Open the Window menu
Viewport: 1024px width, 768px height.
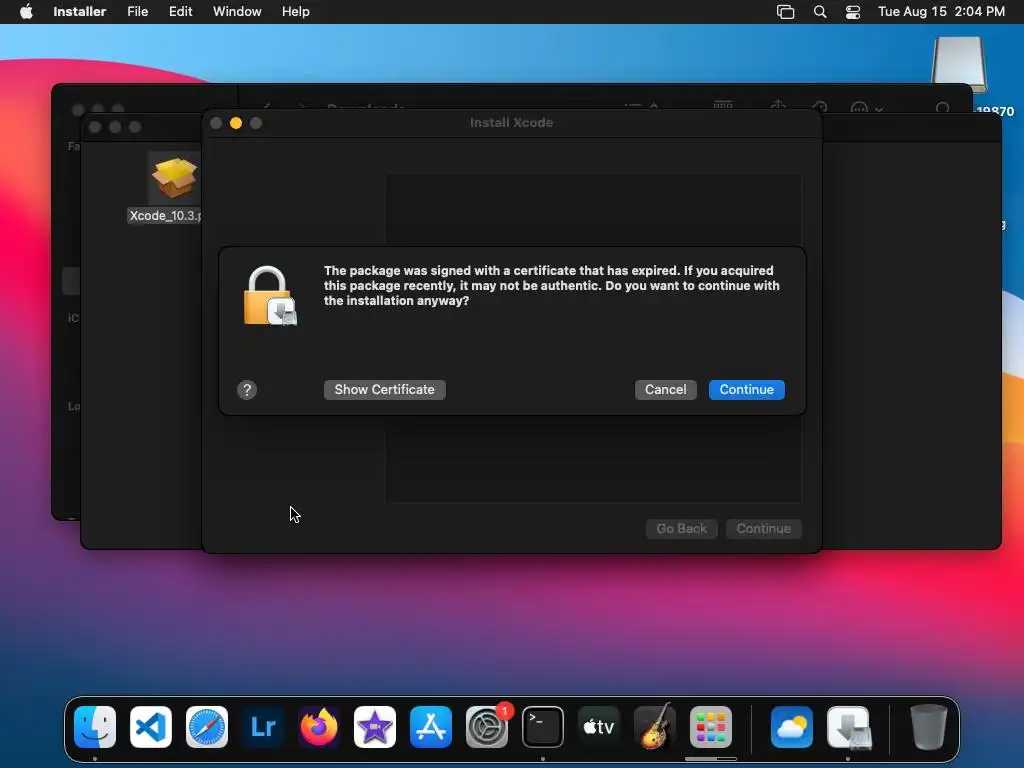pyautogui.click(x=237, y=12)
